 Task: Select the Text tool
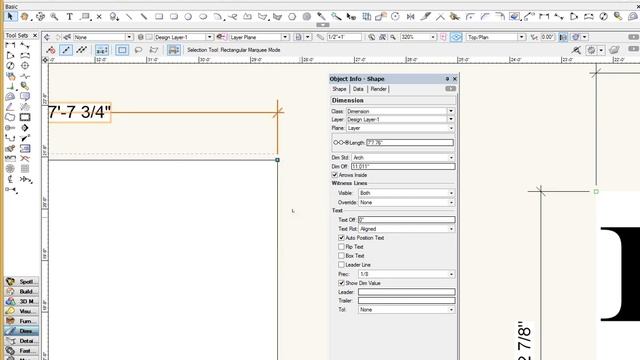click(69, 16)
